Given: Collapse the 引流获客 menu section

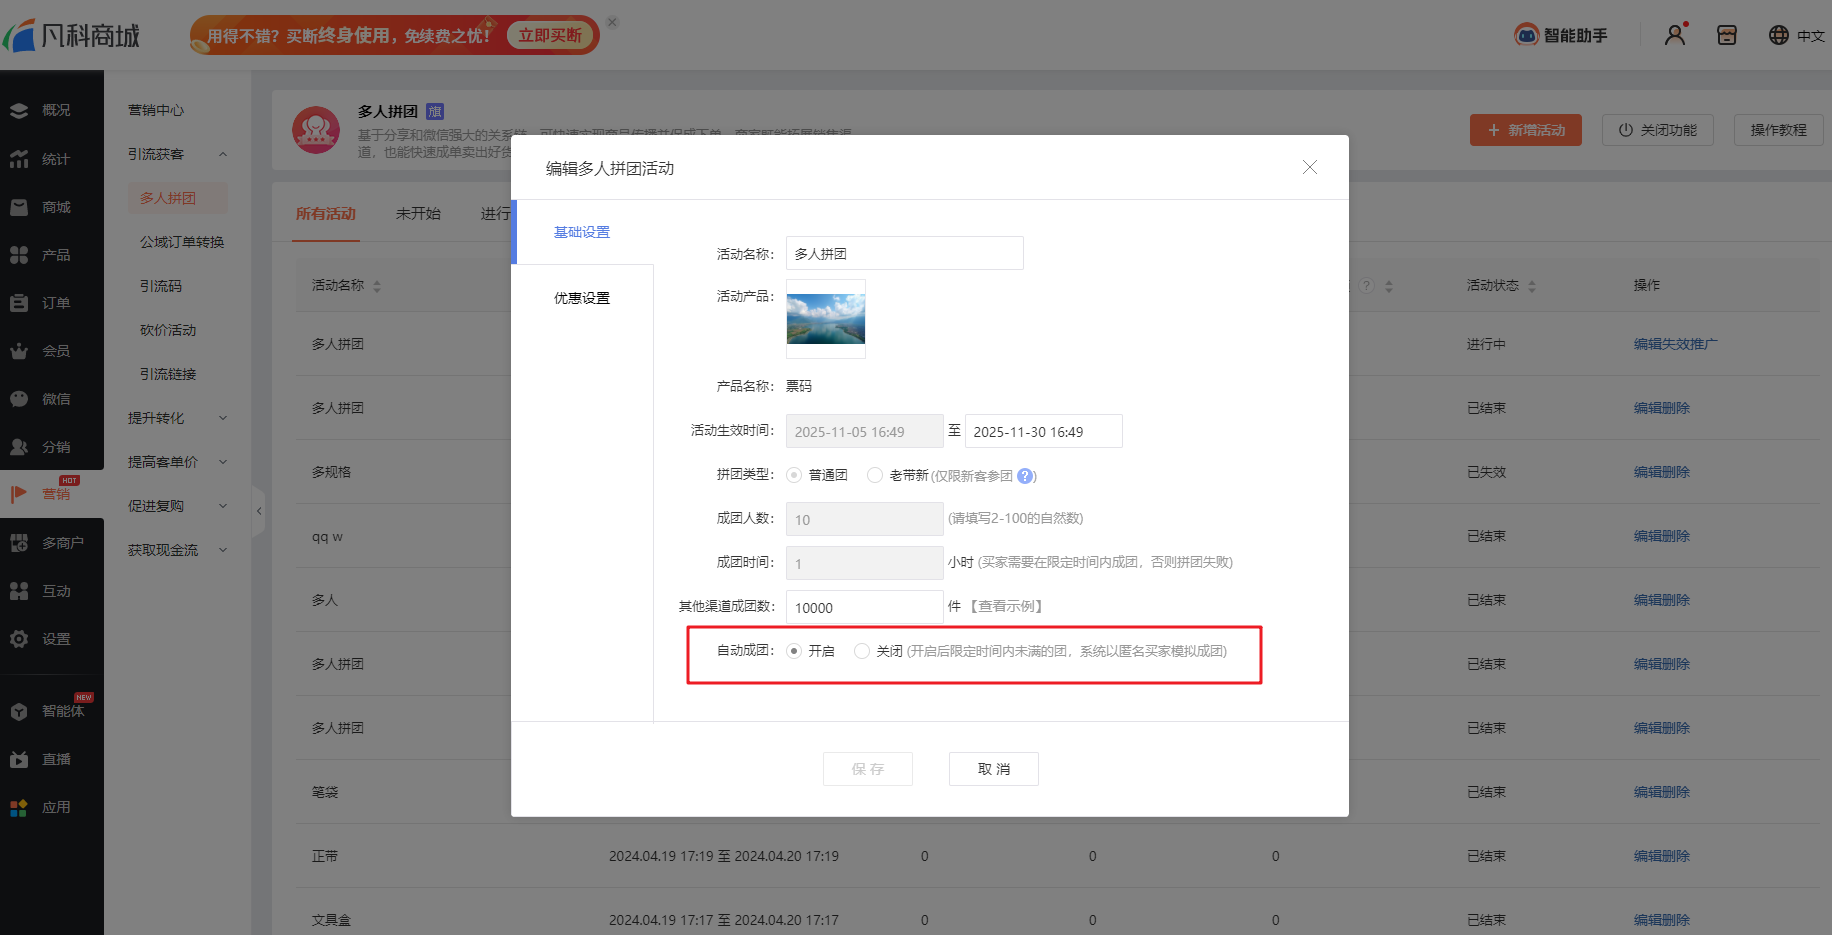Looking at the screenshot, I should point(223,154).
